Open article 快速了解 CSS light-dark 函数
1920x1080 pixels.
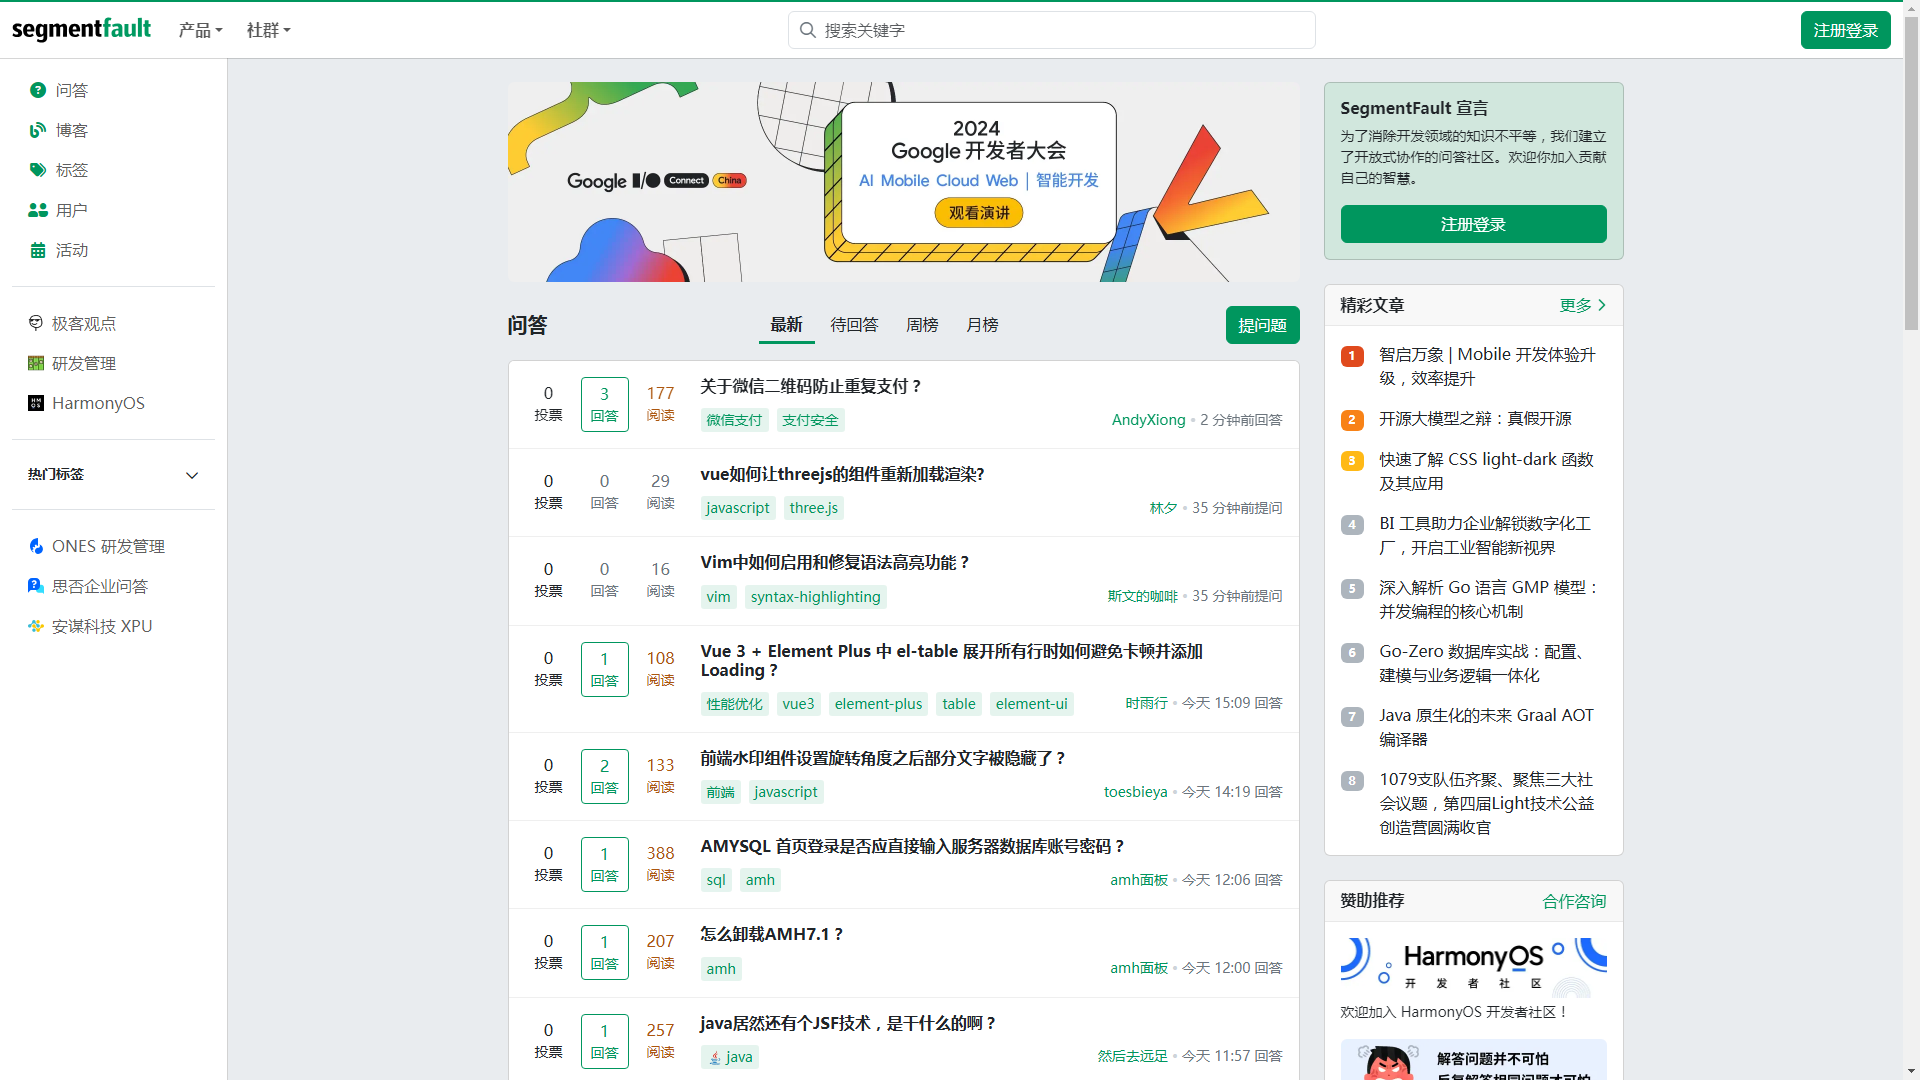1486,471
